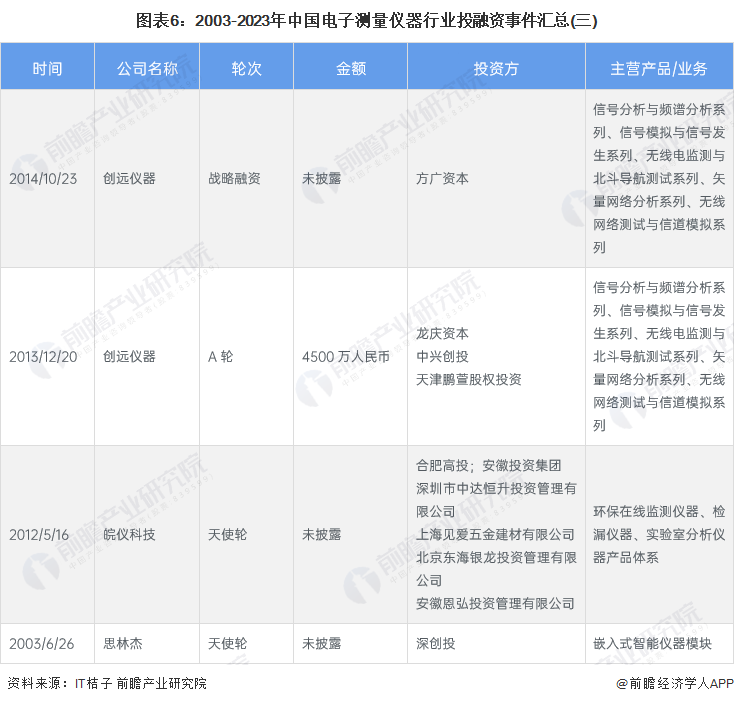The width and height of the screenshot is (734, 704).
Task: Select the 战略融资 round cell
Action: click(234, 179)
